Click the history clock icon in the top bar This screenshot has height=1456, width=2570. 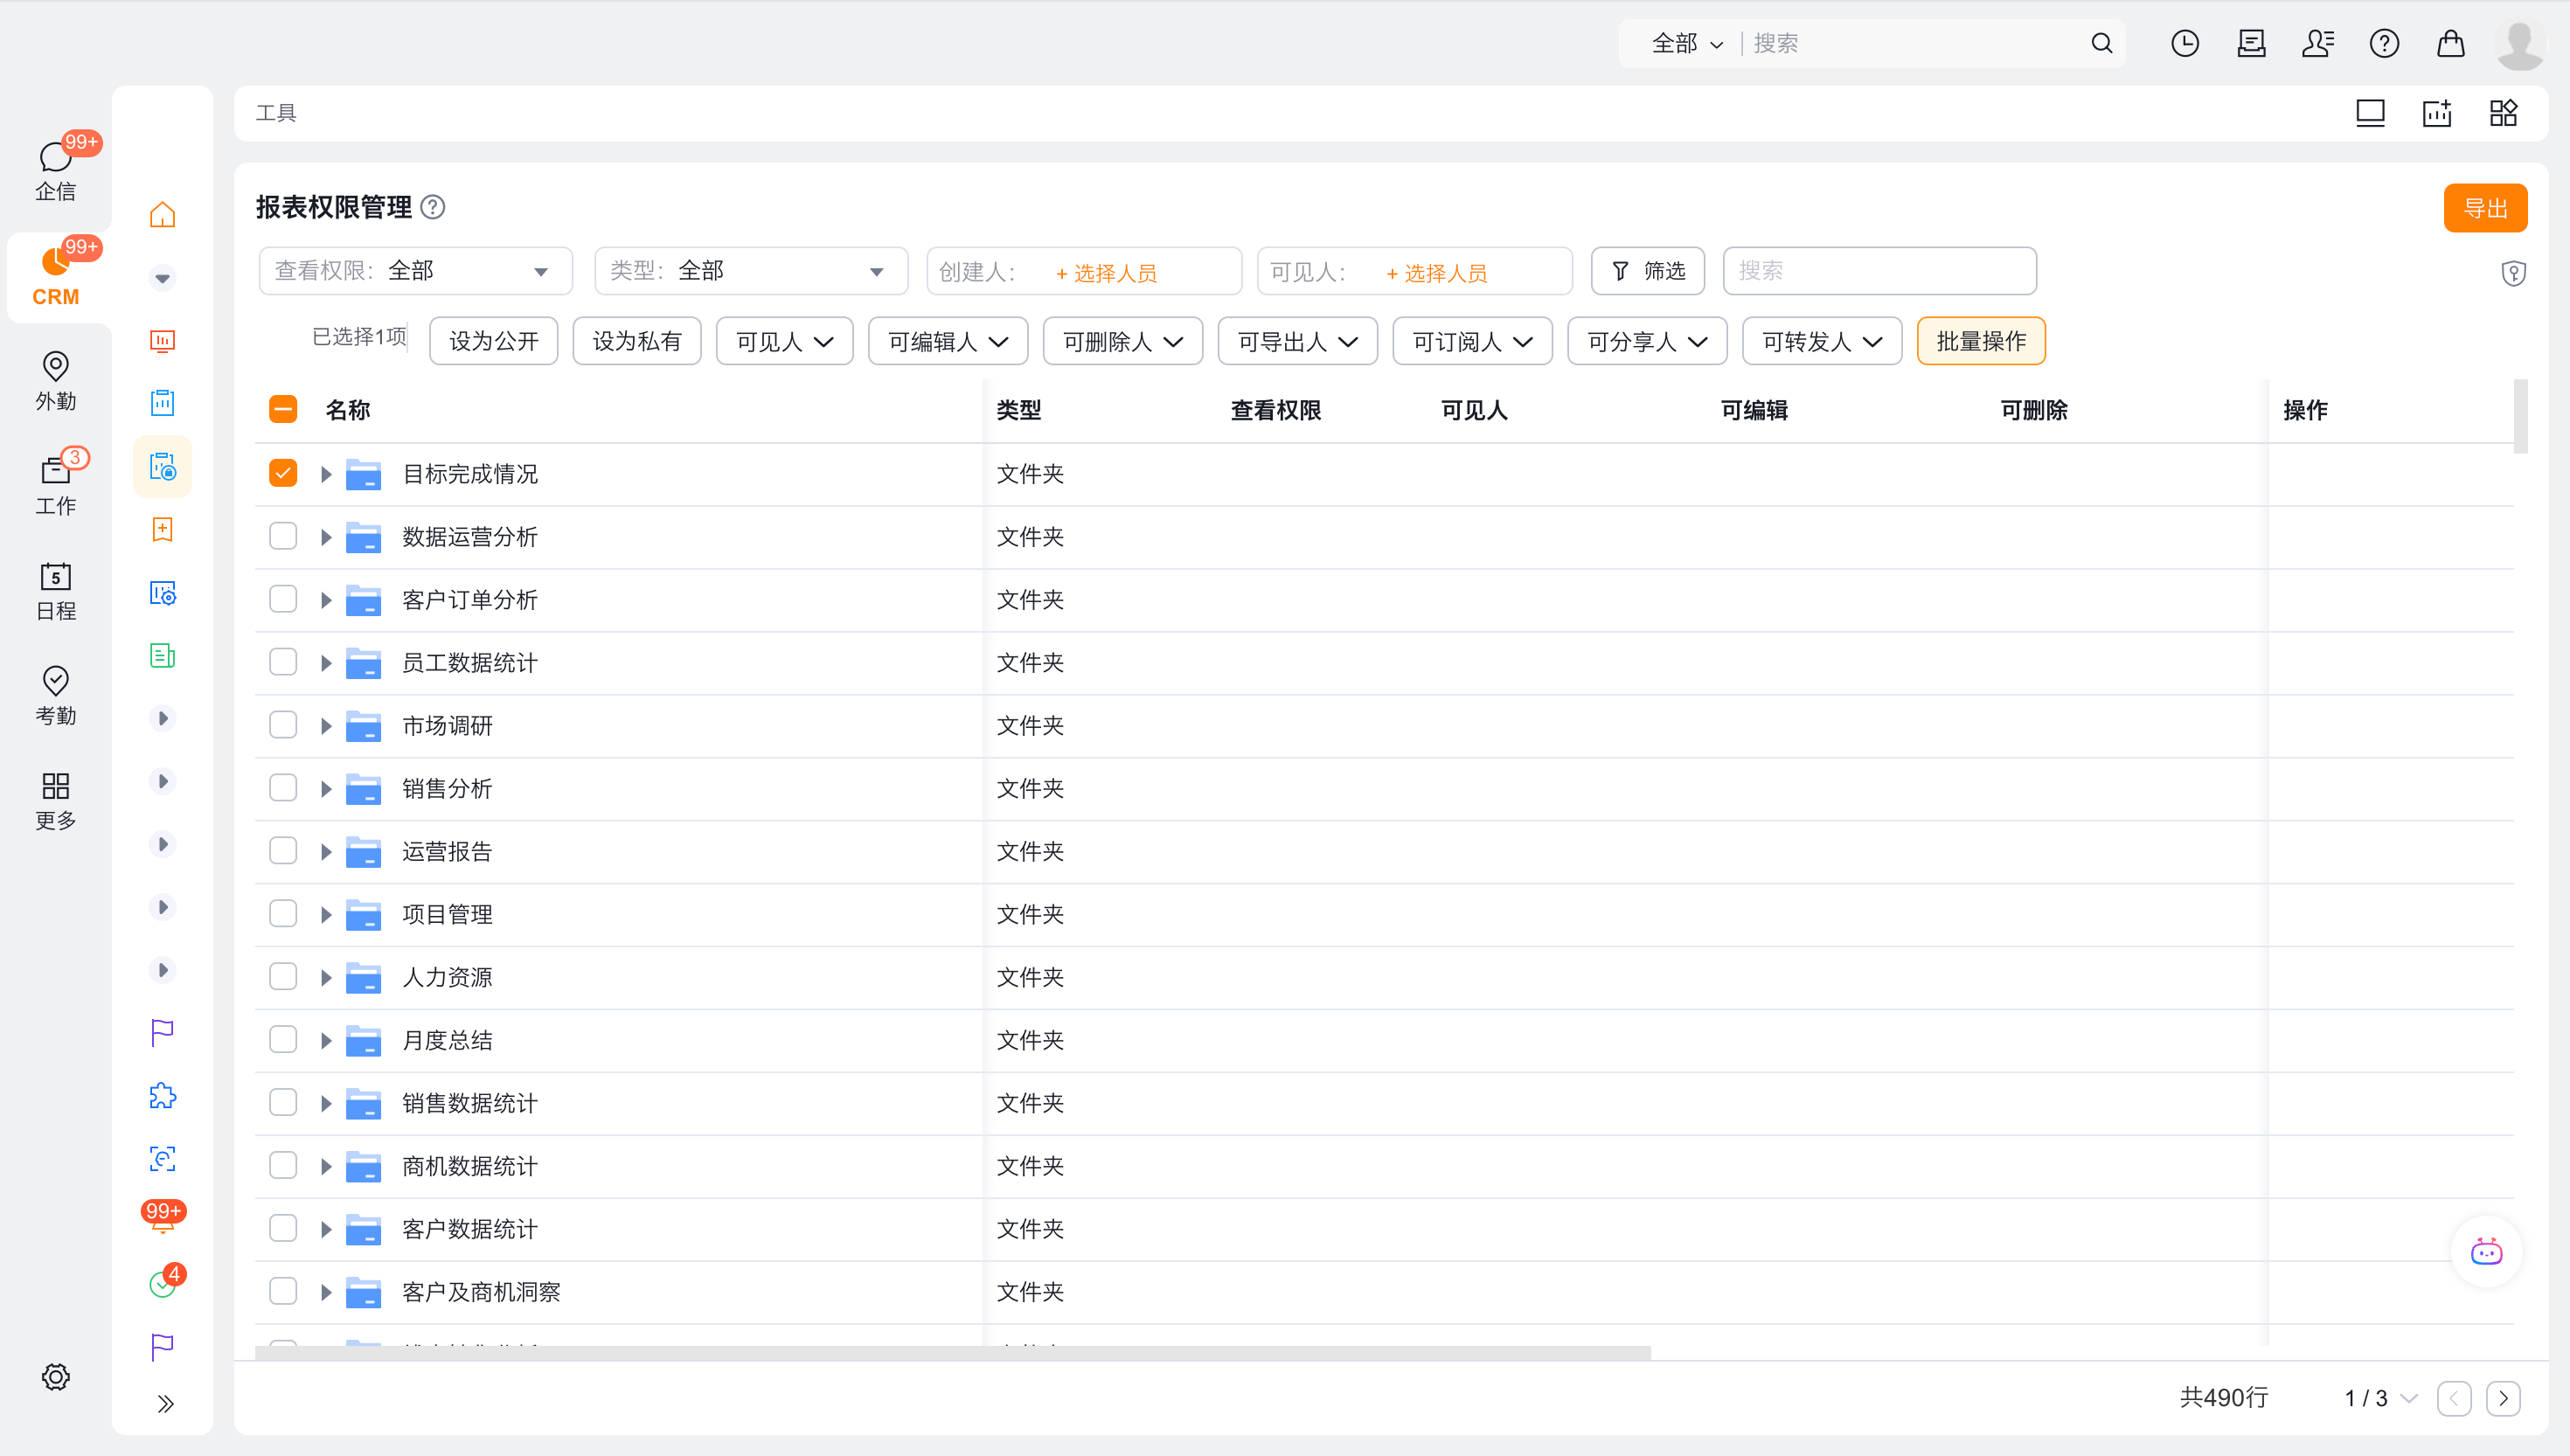pos(2185,43)
